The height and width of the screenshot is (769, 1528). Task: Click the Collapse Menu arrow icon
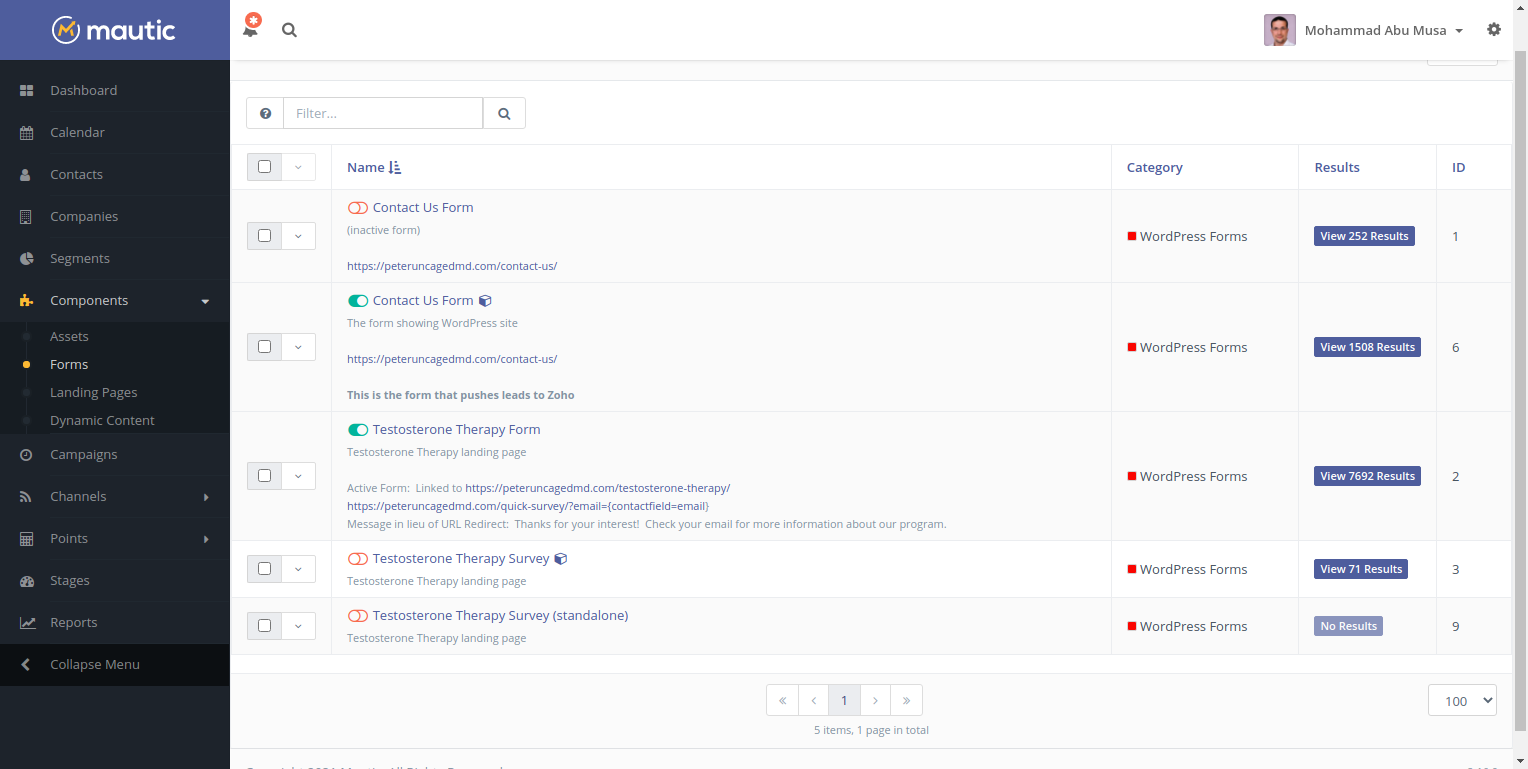26,664
